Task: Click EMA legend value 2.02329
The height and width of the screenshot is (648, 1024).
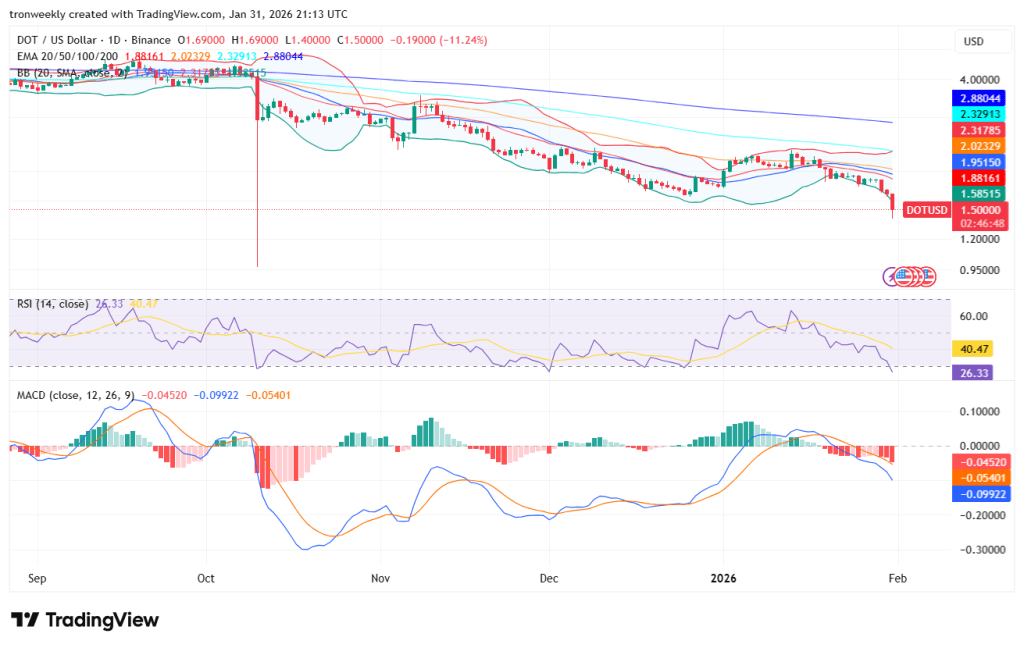Action: pos(191,56)
